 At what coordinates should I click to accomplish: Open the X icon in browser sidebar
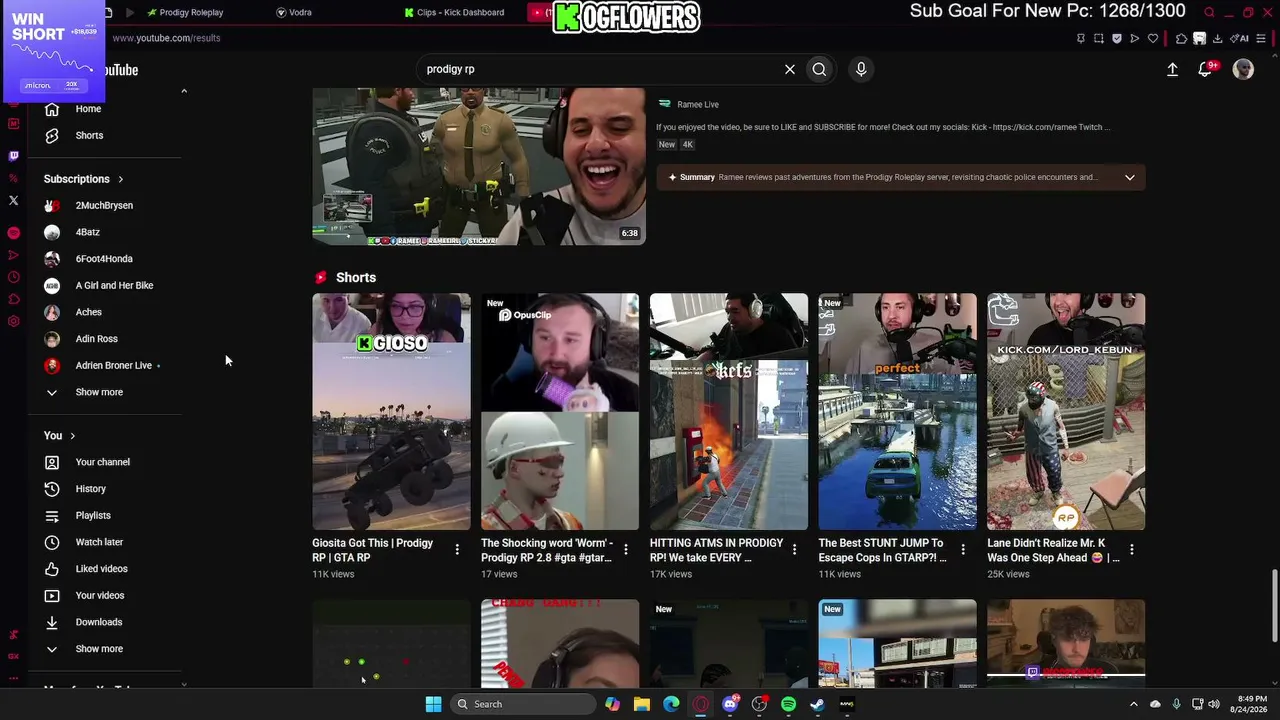click(x=13, y=201)
